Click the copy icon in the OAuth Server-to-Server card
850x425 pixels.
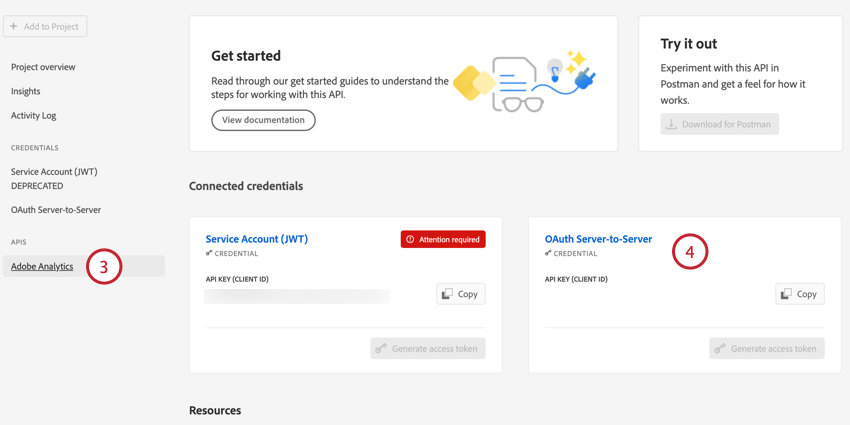(x=786, y=294)
